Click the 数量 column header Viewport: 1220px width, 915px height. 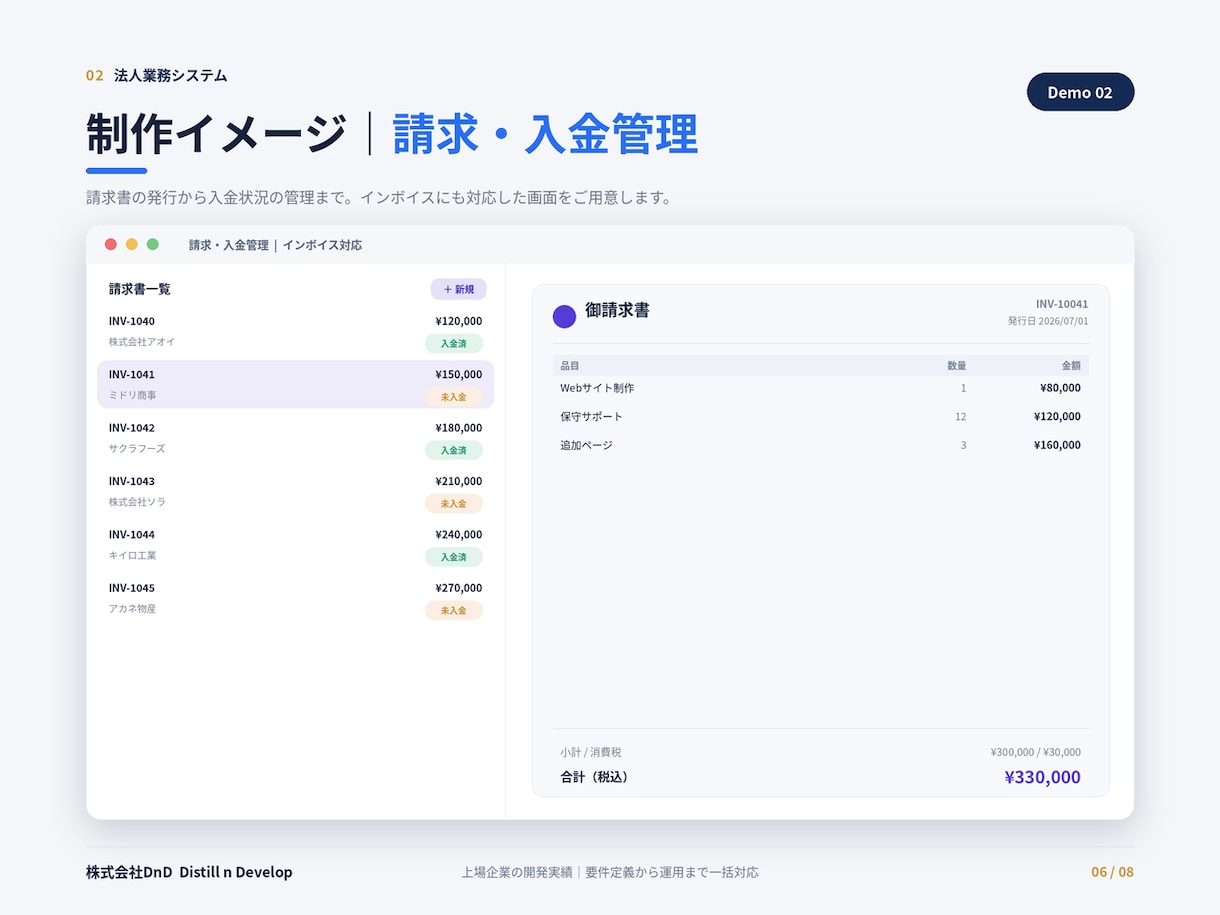(x=957, y=366)
